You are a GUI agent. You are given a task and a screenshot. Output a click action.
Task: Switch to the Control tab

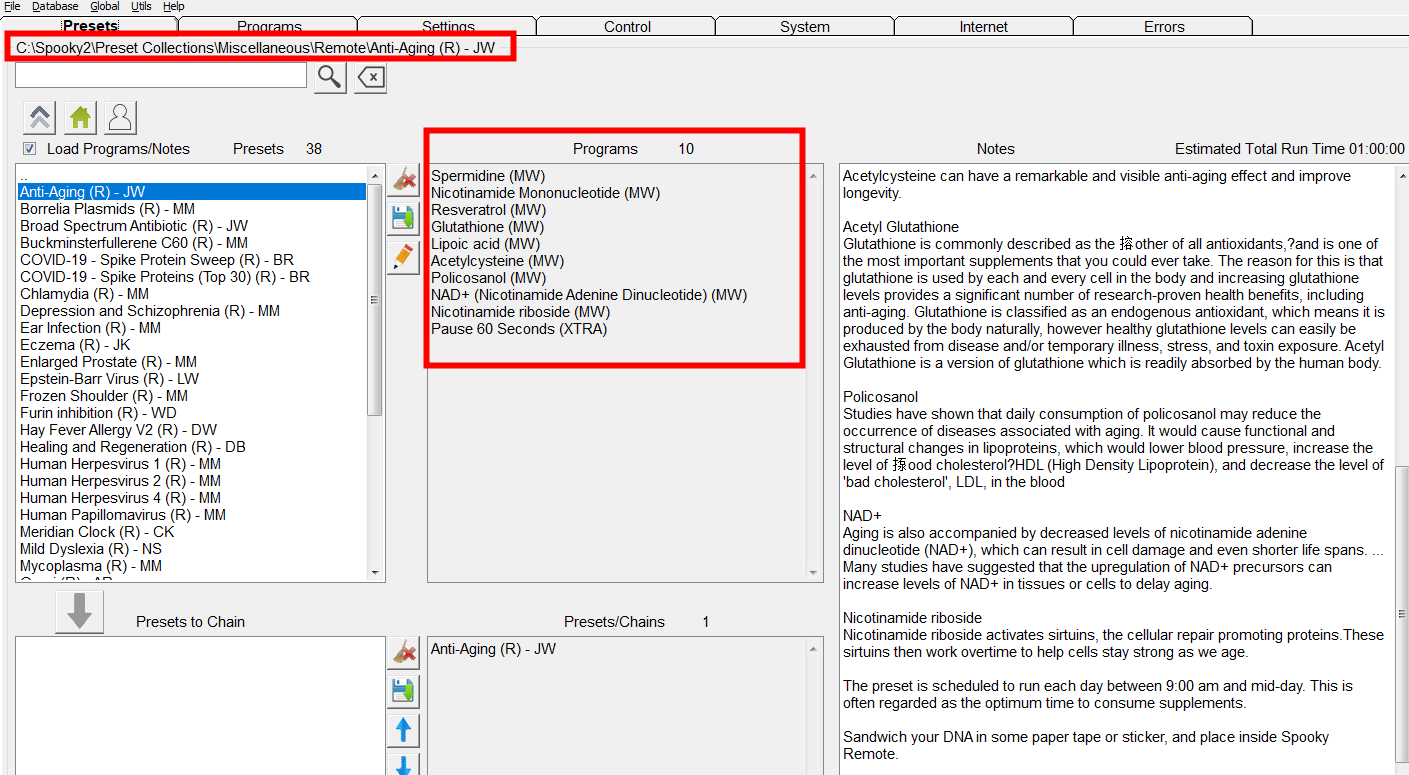coord(627,27)
